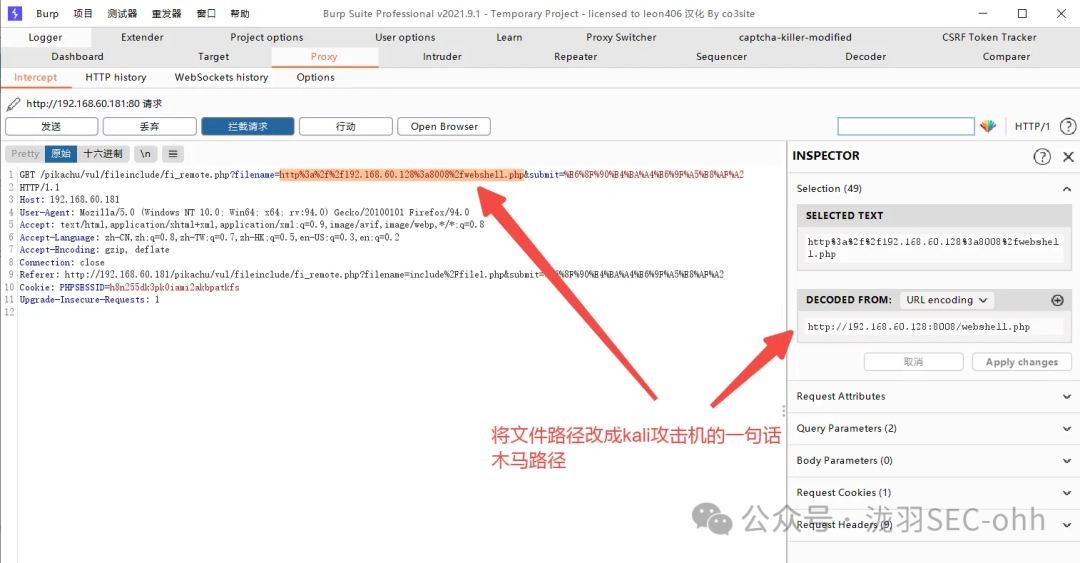Switch editor to 原始 raw view
Screen dimensions: 1080x563
pyautogui.click(x=61, y=154)
